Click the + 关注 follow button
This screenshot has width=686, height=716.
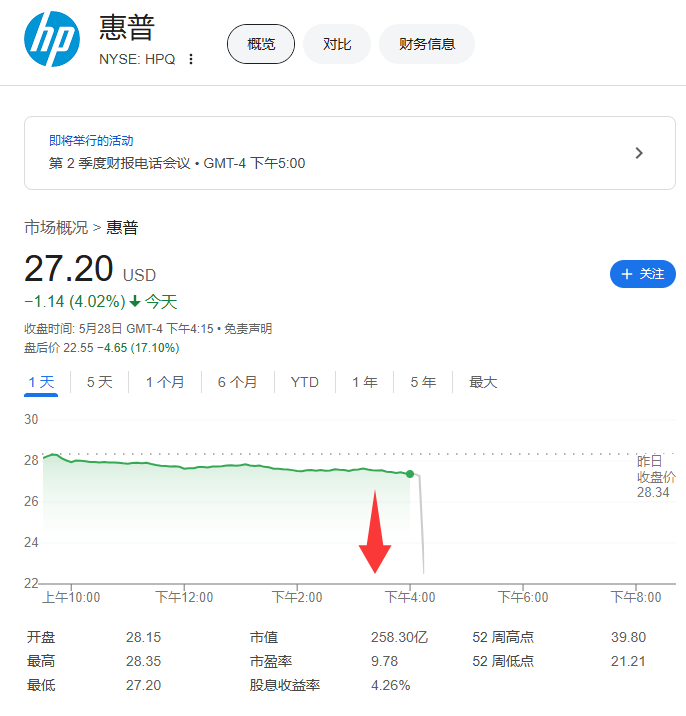(x=643, y=274)
